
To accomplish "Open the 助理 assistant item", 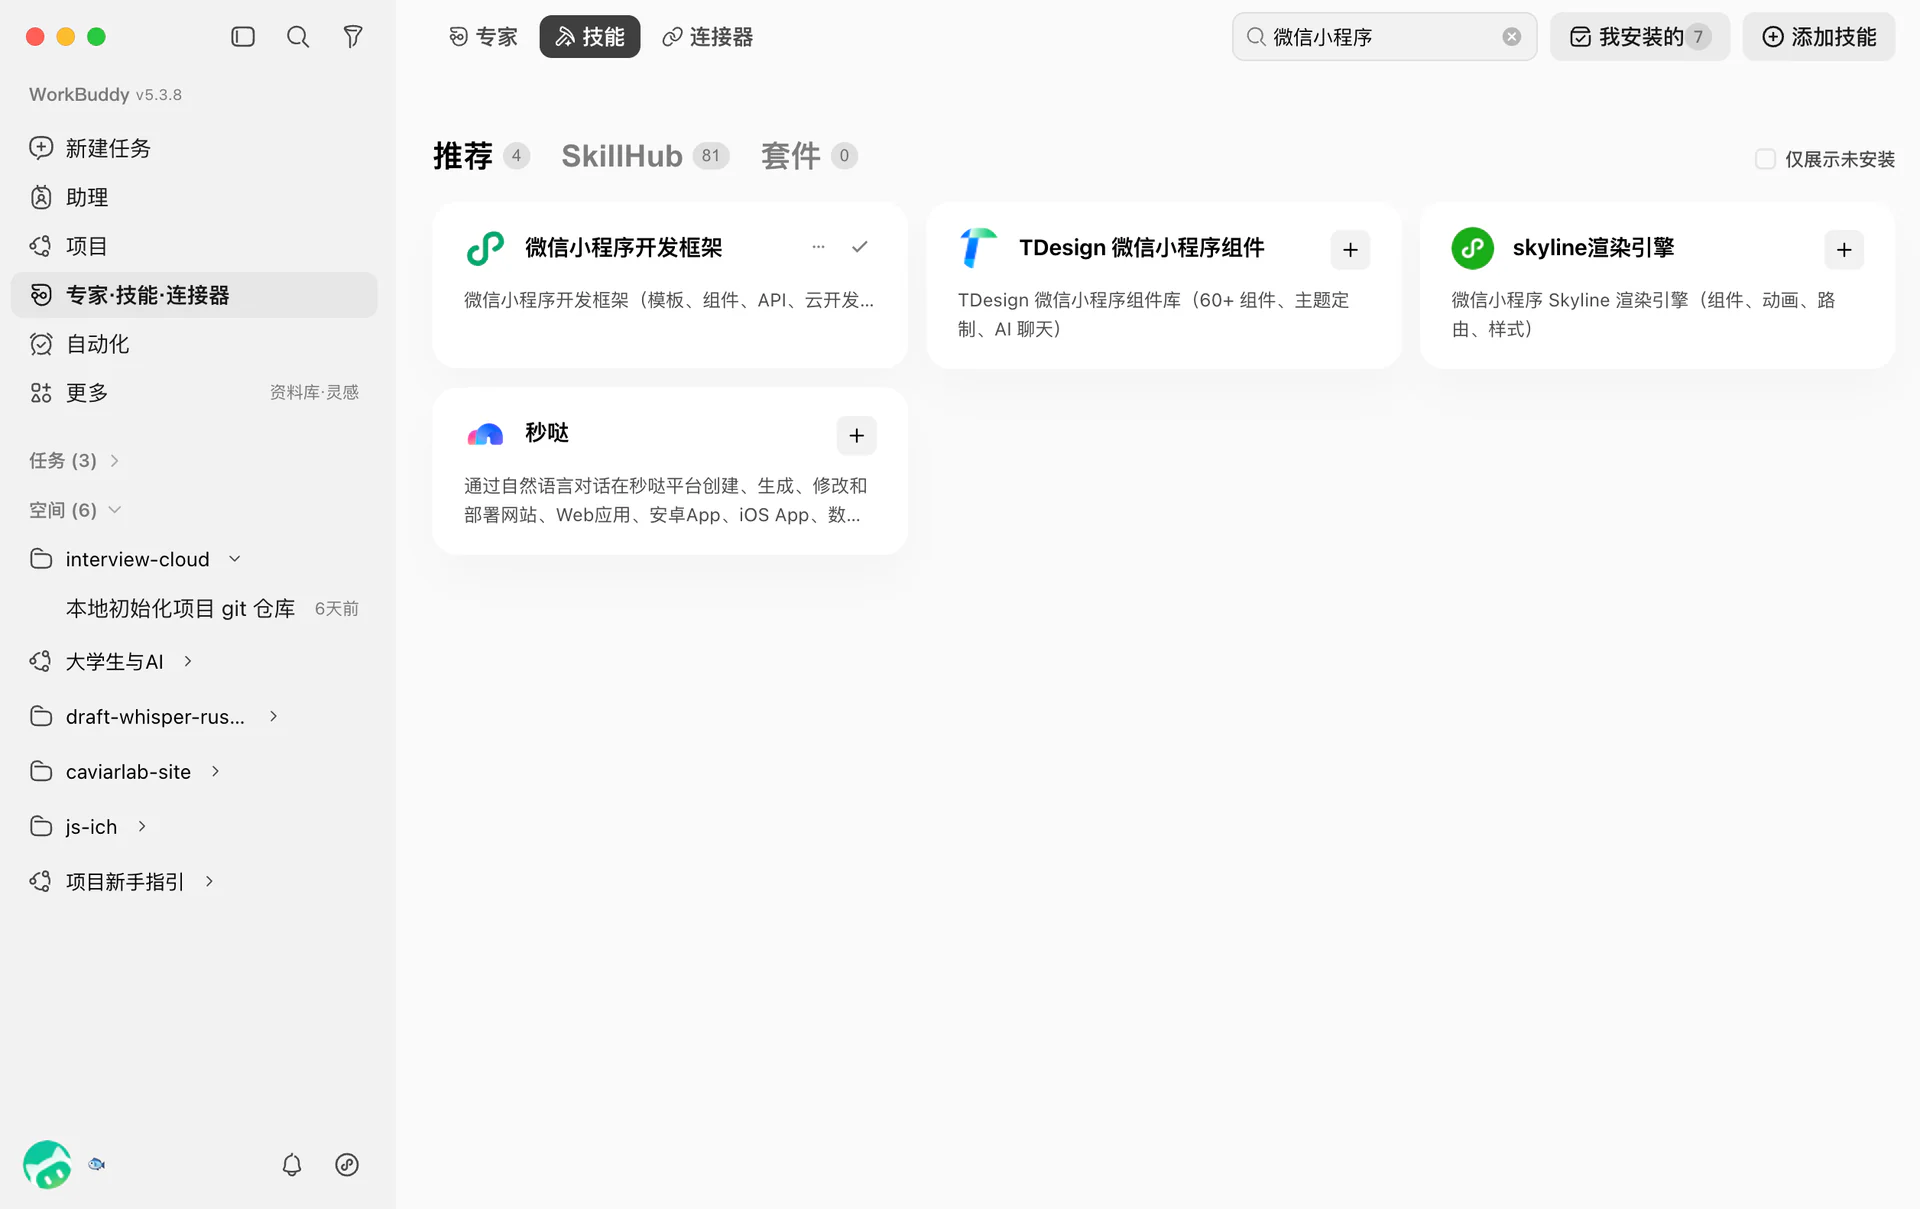I will pos(195,197).
